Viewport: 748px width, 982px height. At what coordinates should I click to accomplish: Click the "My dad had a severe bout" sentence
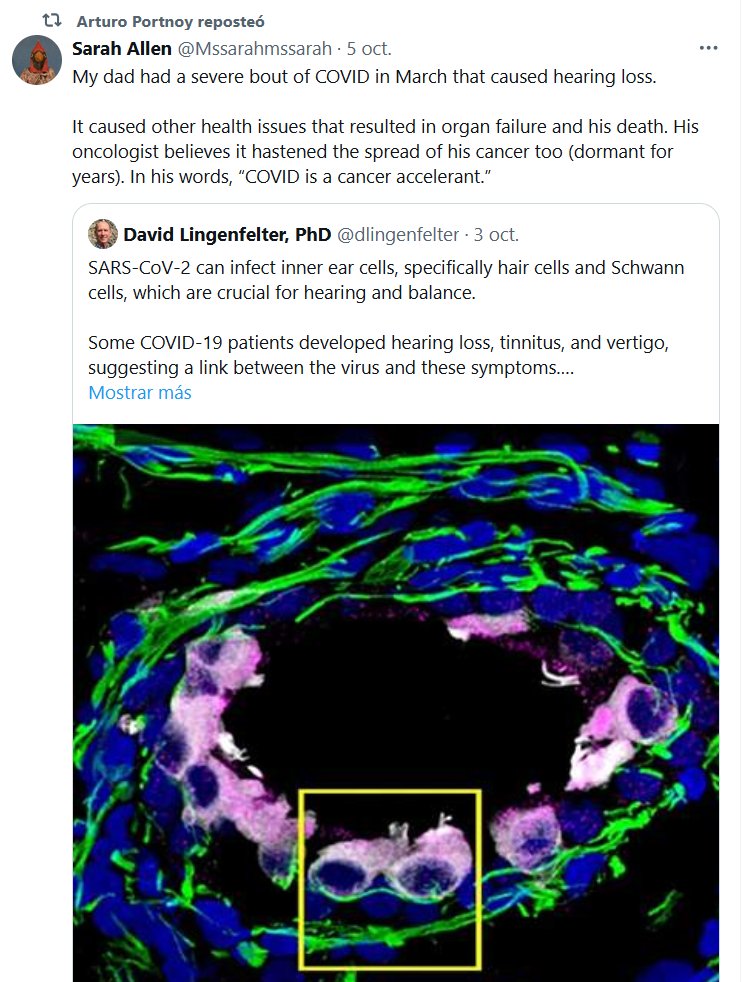[x=364, y=77]
